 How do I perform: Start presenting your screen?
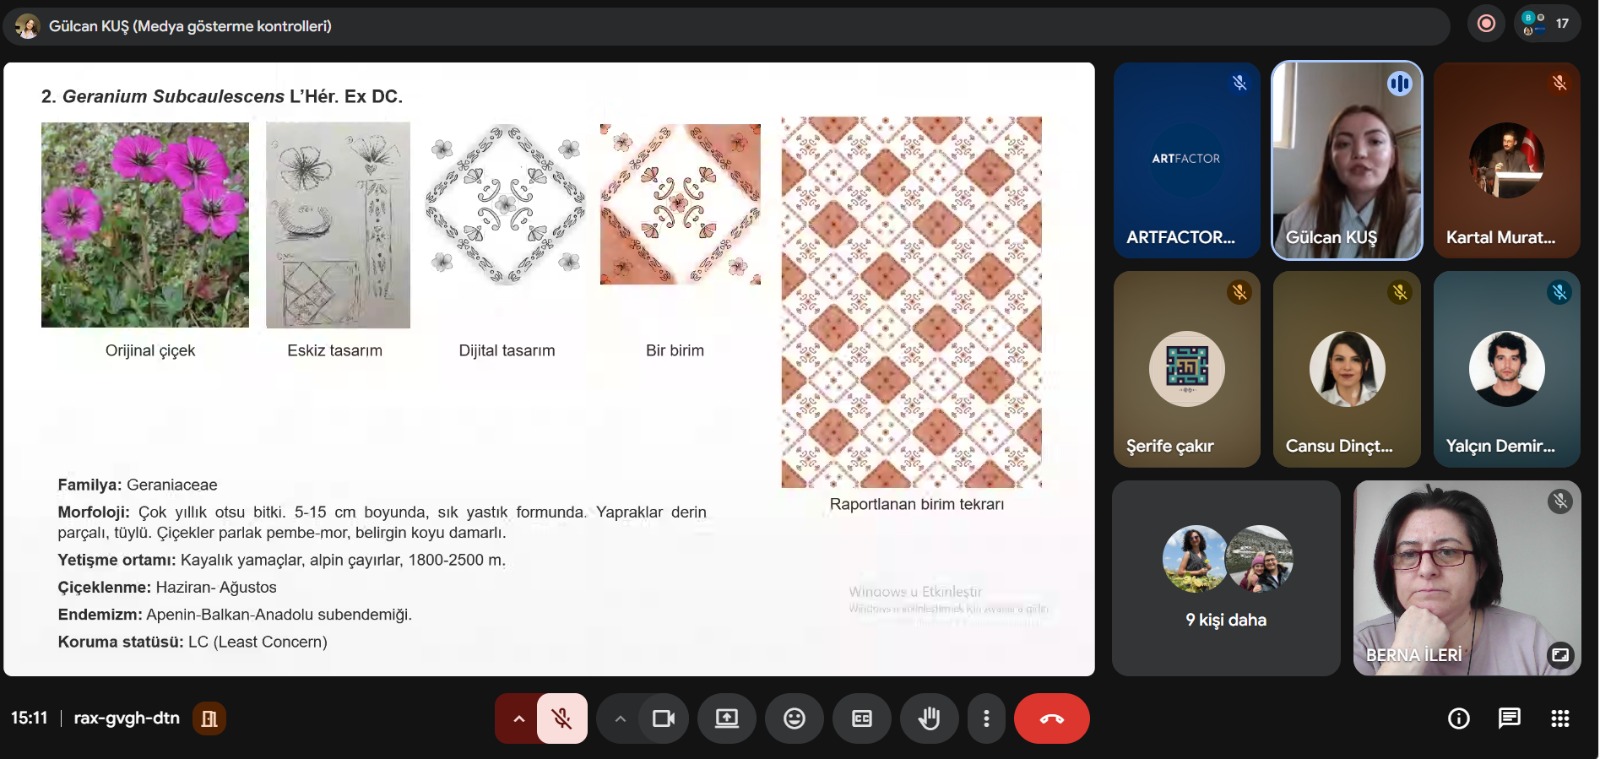click(x=727, y=718)
